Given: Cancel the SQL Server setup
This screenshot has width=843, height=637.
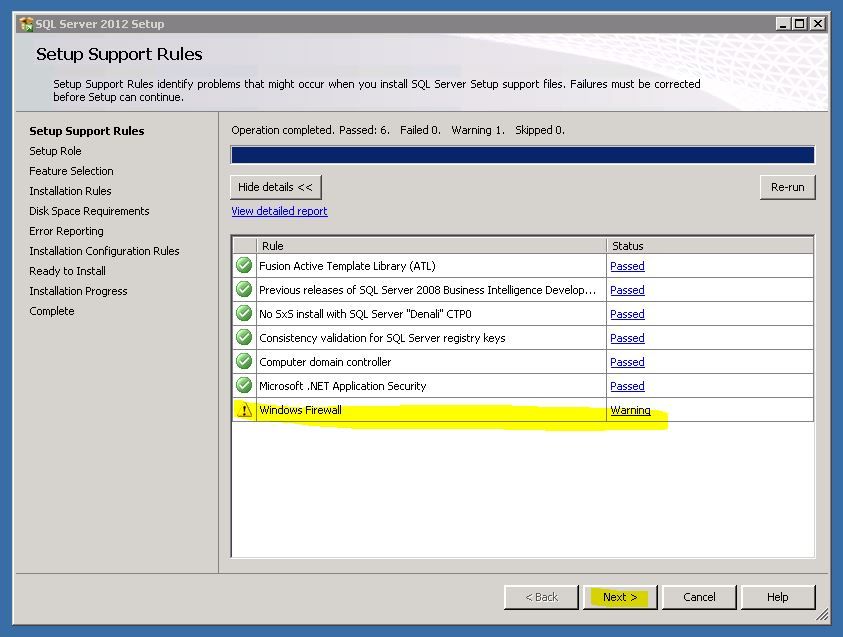Looking at the screenshot, I should coord(699,597).
